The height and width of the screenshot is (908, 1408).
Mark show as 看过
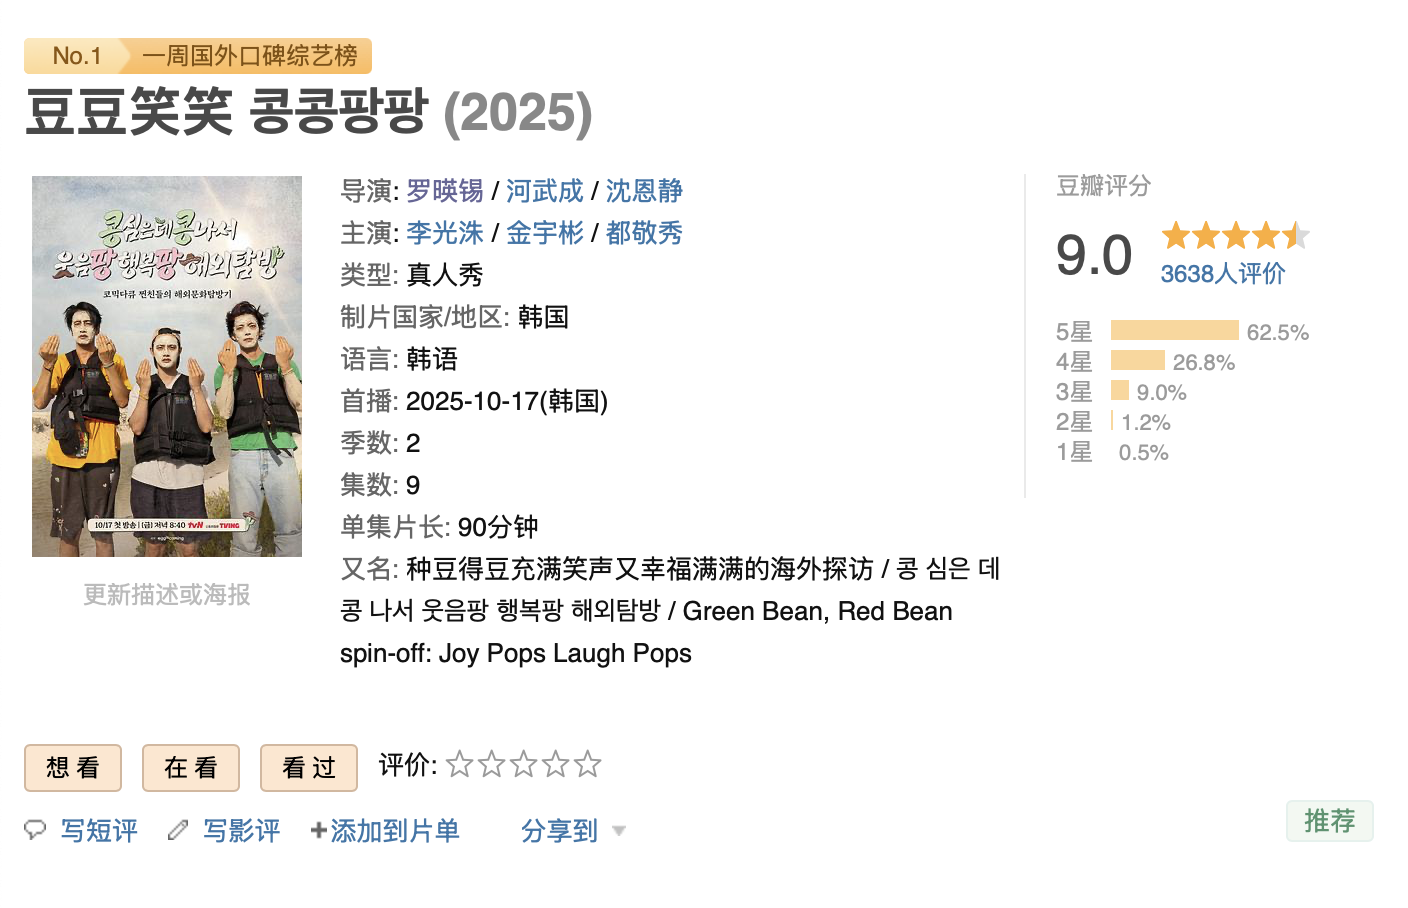(309, 768)
